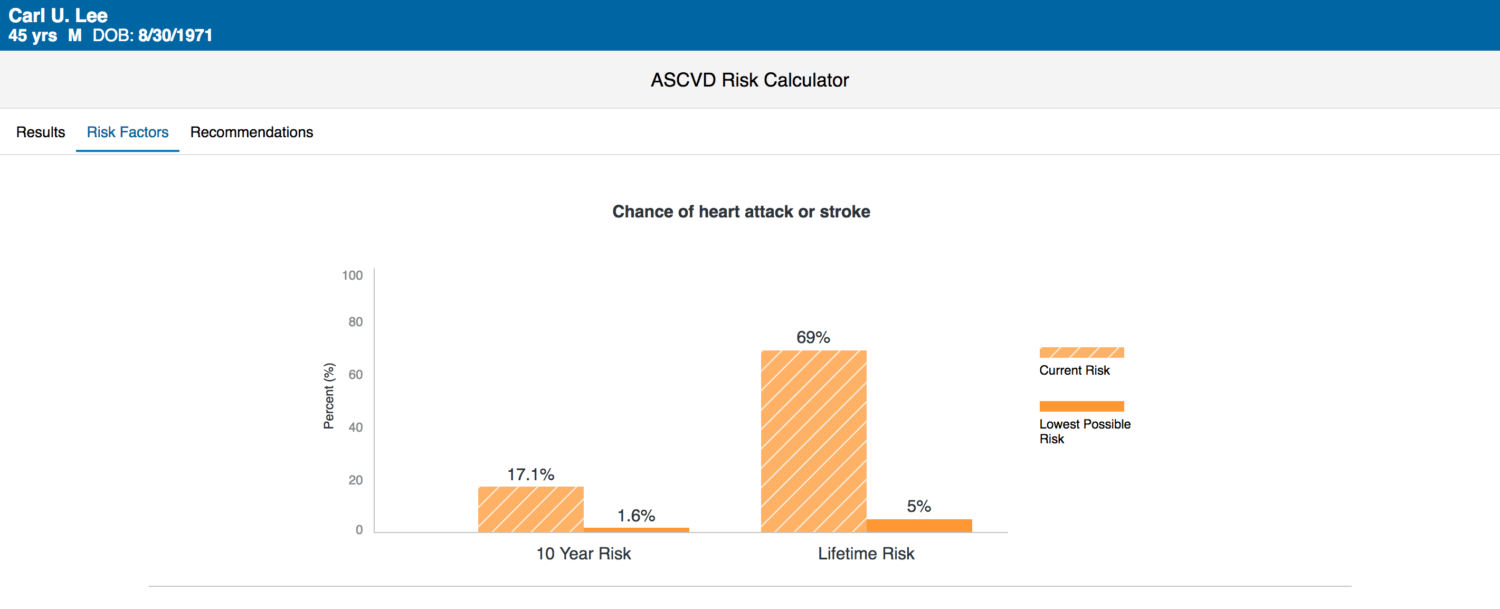
Task: Click the chart title Chance of heart attack or stroke
Action: [740, 211]
